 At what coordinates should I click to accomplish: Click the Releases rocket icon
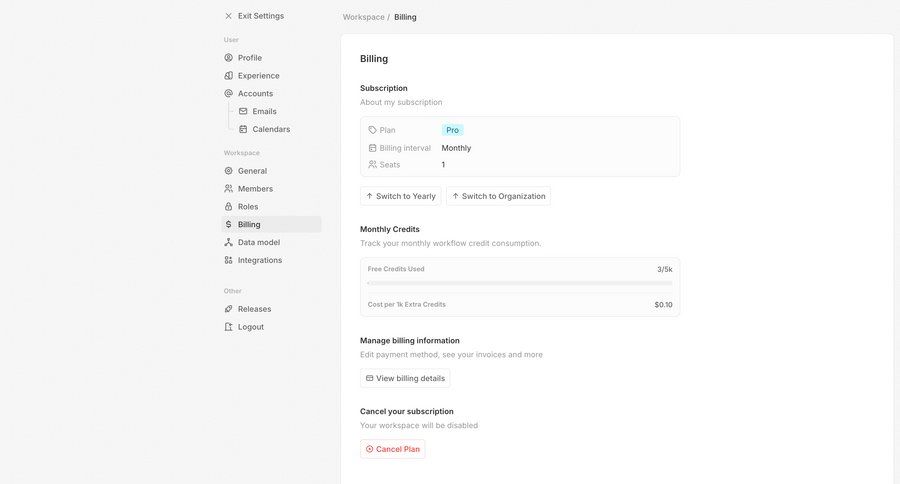coord(228,309)
